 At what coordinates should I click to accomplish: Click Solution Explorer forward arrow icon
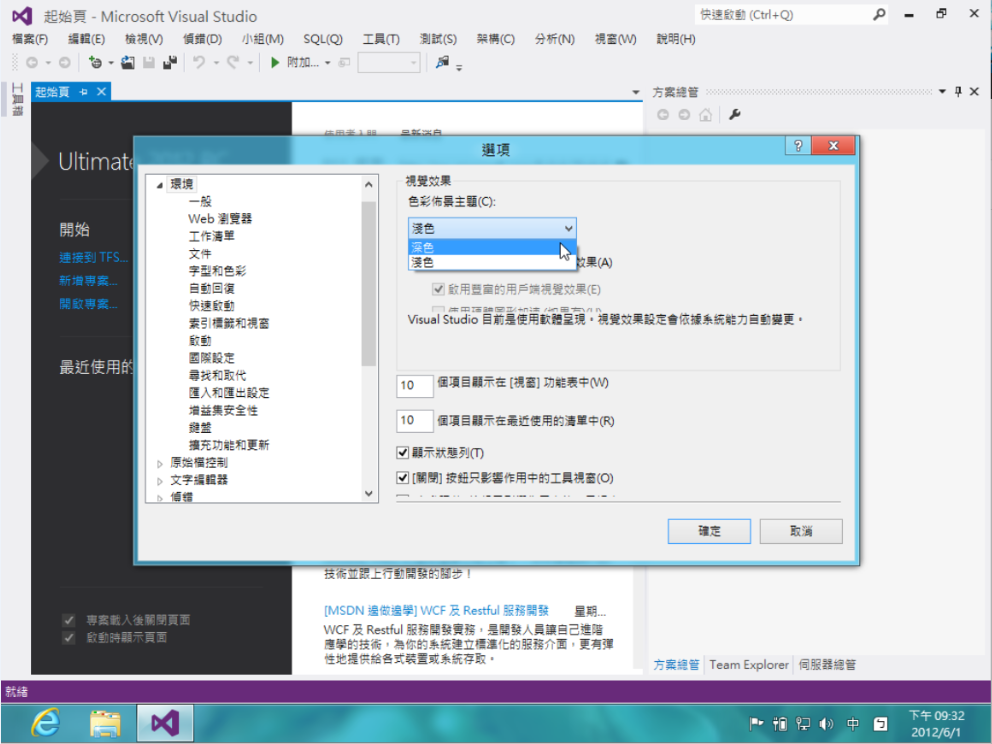pos(685,115)
